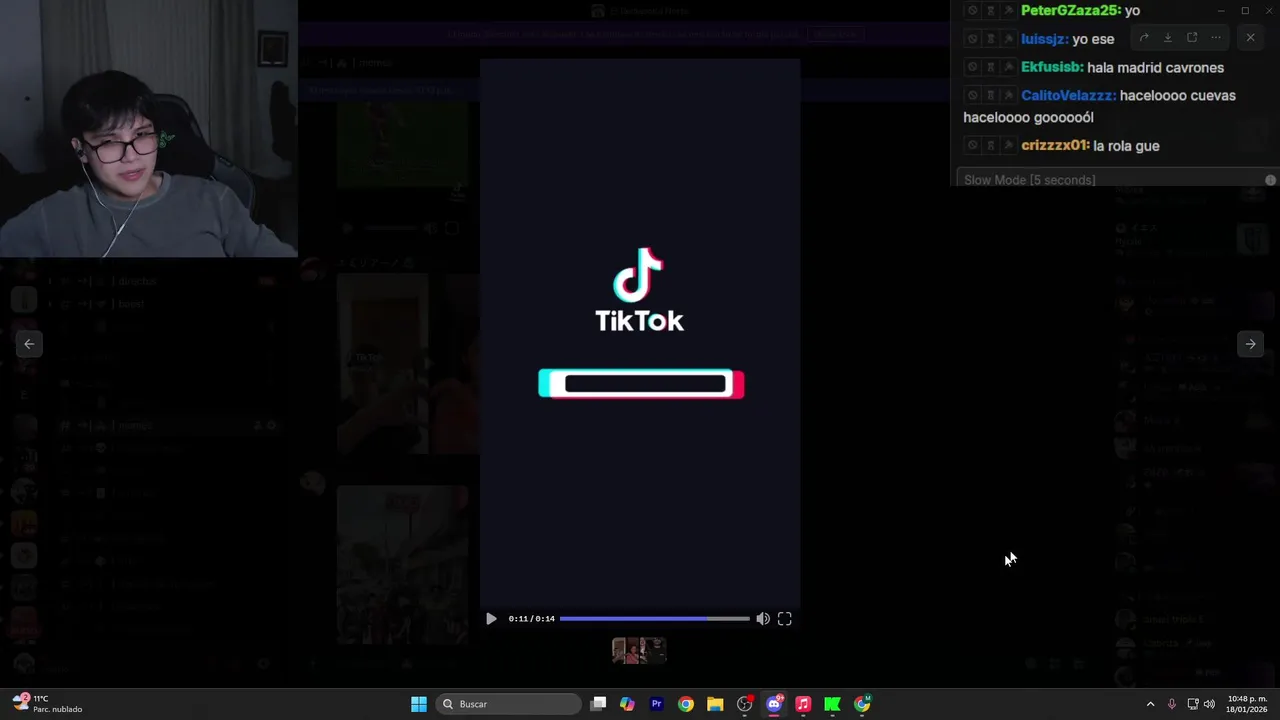Screen dimensions: 1280x720
Task: Click the timeout hourglass beside CalitoVelazzz
Action: point(990,95)
